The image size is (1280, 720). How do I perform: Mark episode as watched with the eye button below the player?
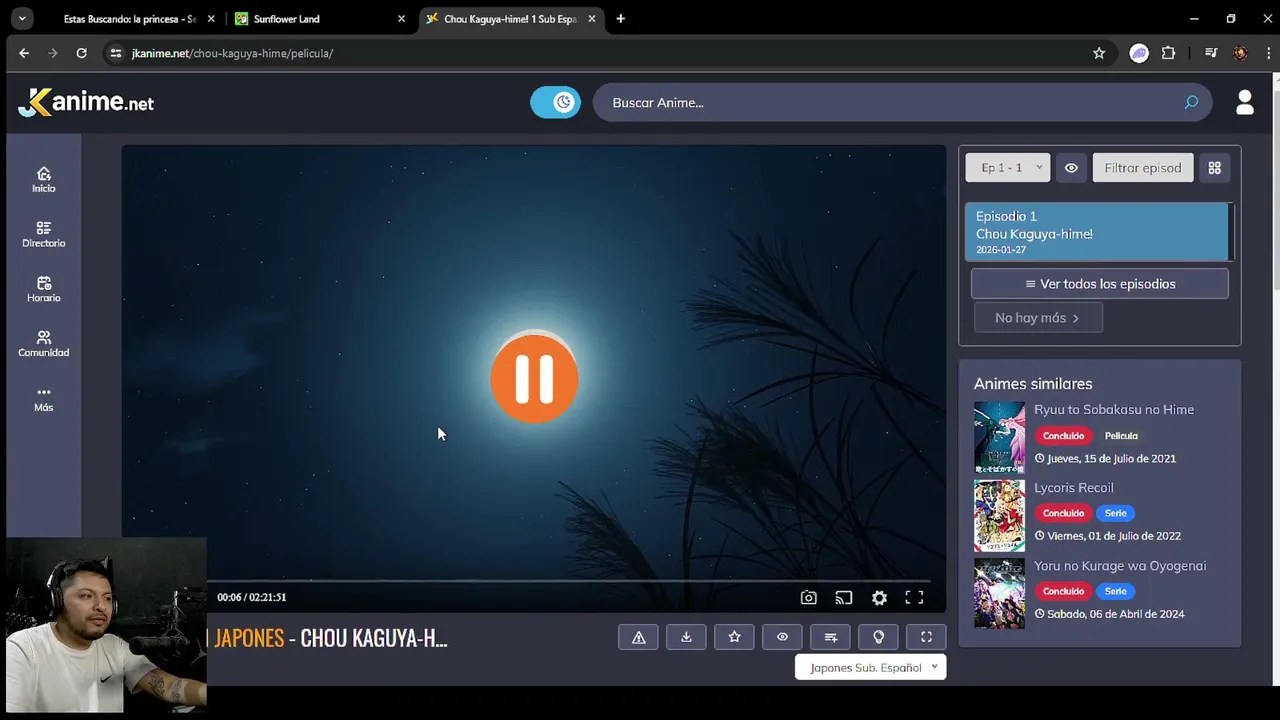[x=782, y=637]
